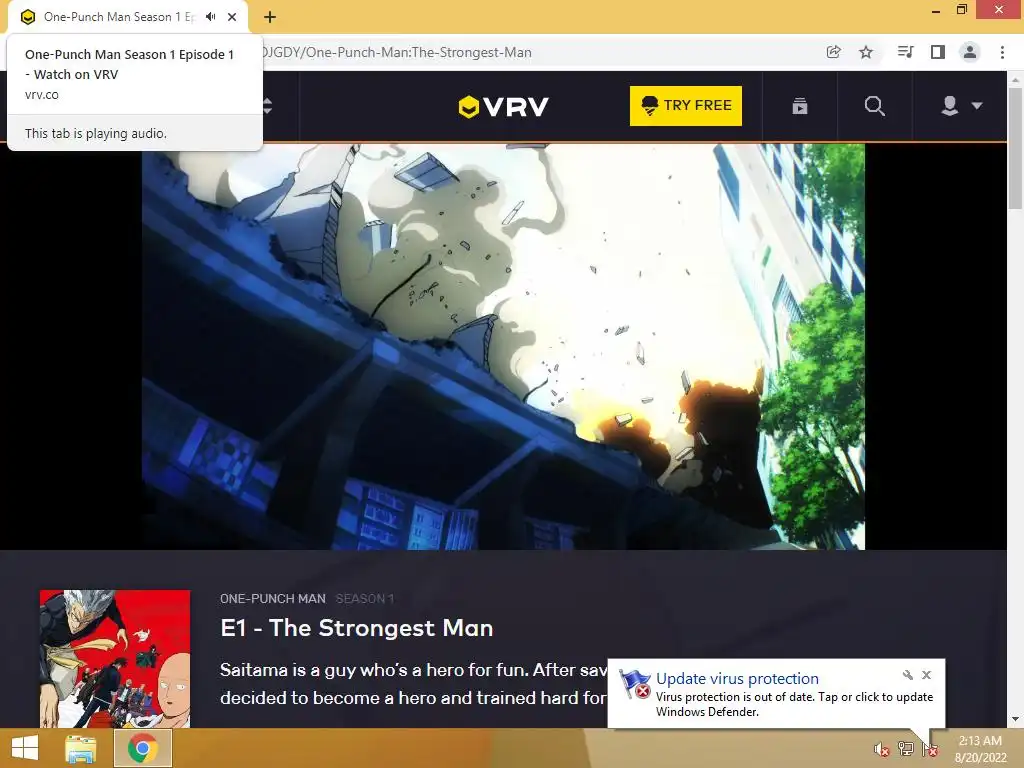Viewport: 1024px width, 768px height.
Task: Click the Windows Defender flag shield icon
Action: (634, 684)
